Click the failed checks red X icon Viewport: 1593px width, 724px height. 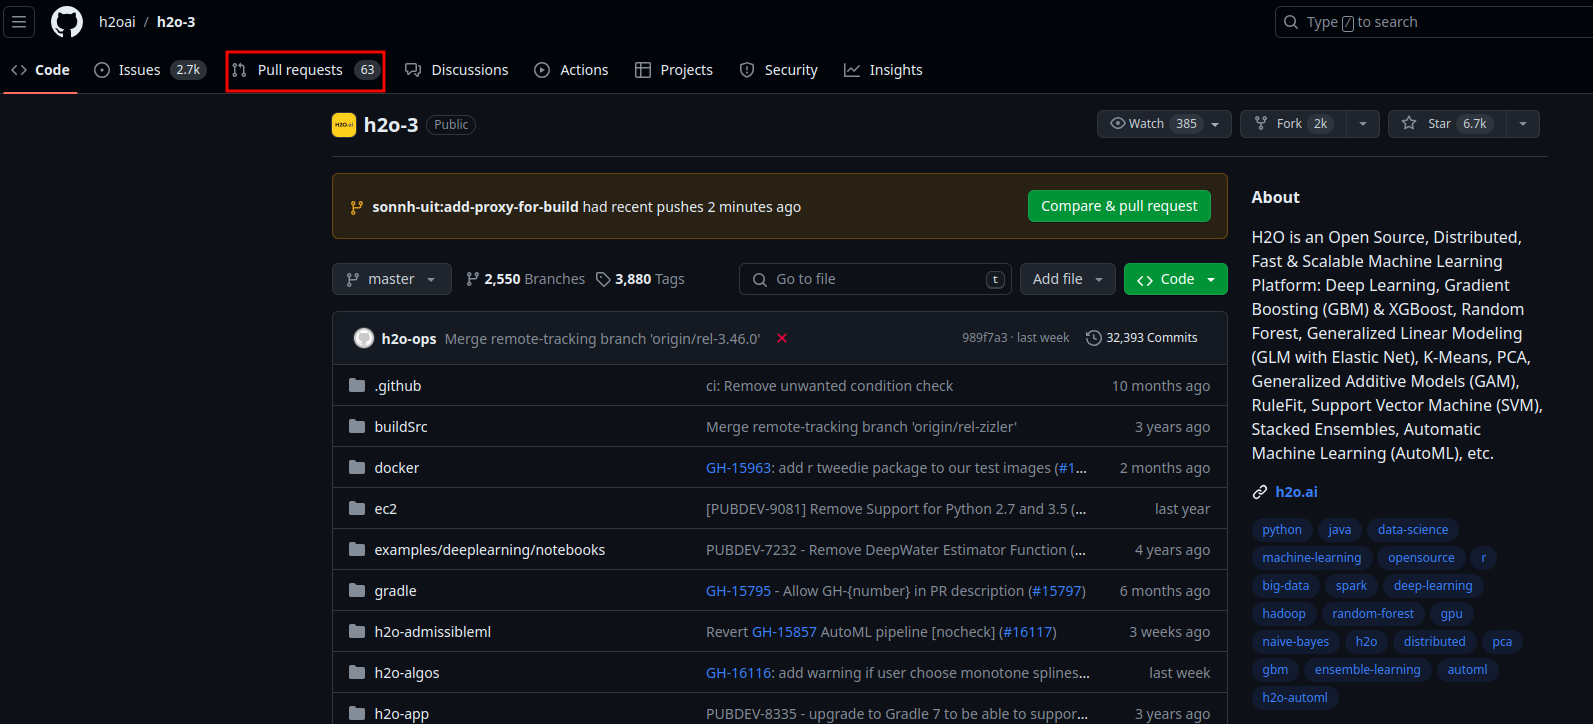click(782, 338)
